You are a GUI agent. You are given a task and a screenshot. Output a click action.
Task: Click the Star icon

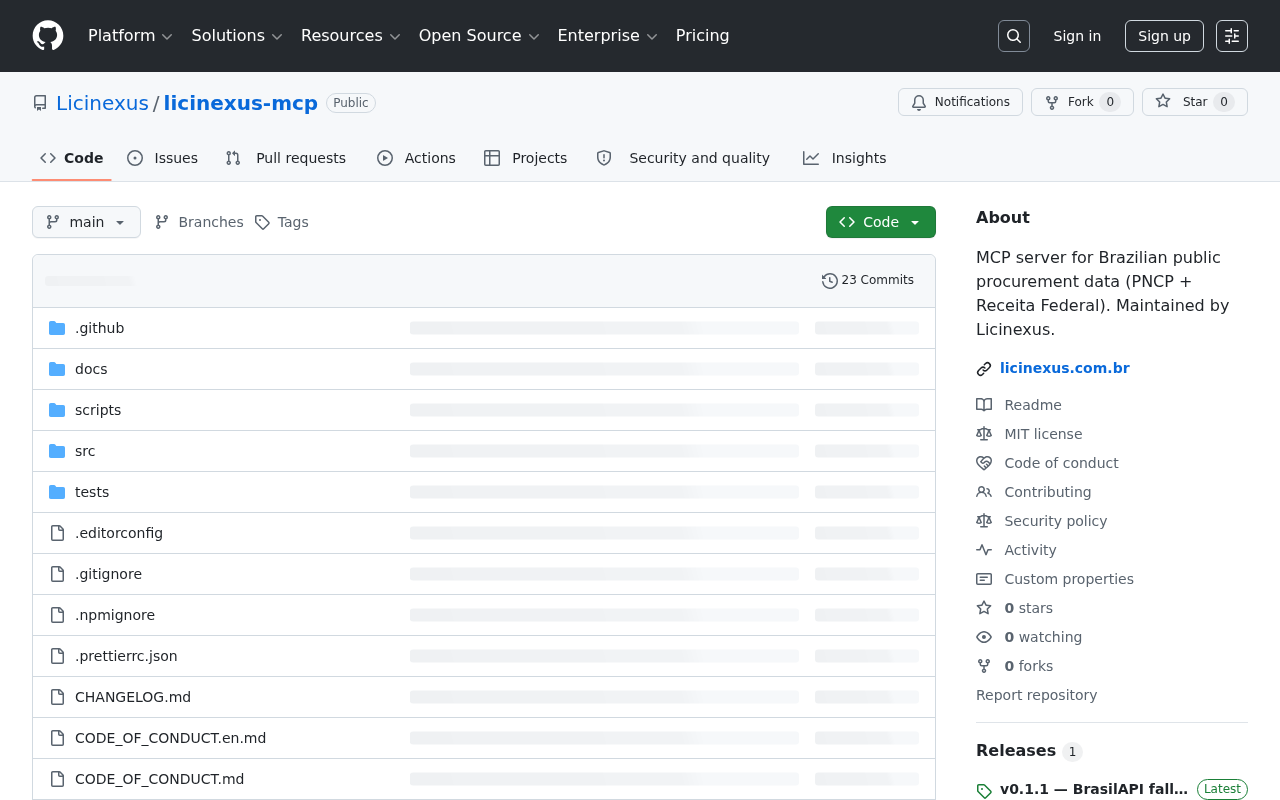coord(1163,102)
